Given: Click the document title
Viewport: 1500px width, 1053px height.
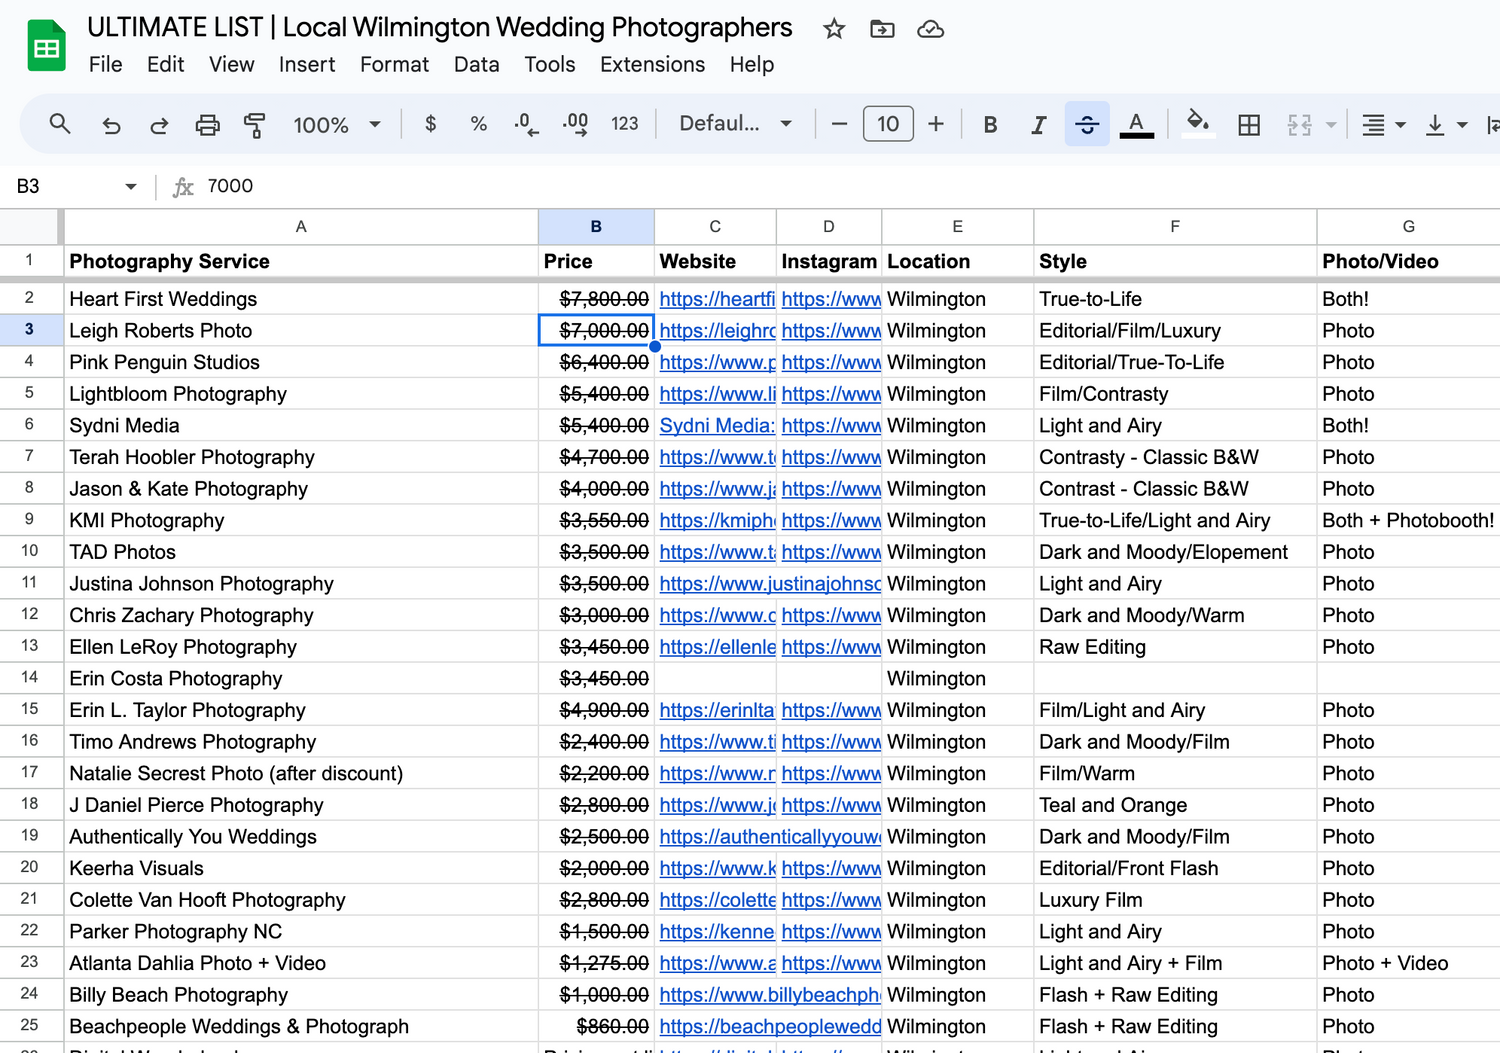Looking at the screenshot, I should point(440,28).
